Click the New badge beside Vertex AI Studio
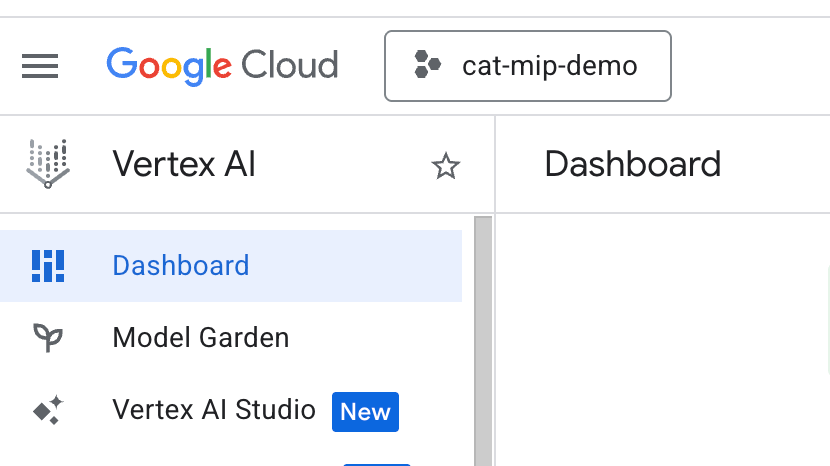This screenshot has height=466, width=830. pyautogui.click(x=365, y=412)
